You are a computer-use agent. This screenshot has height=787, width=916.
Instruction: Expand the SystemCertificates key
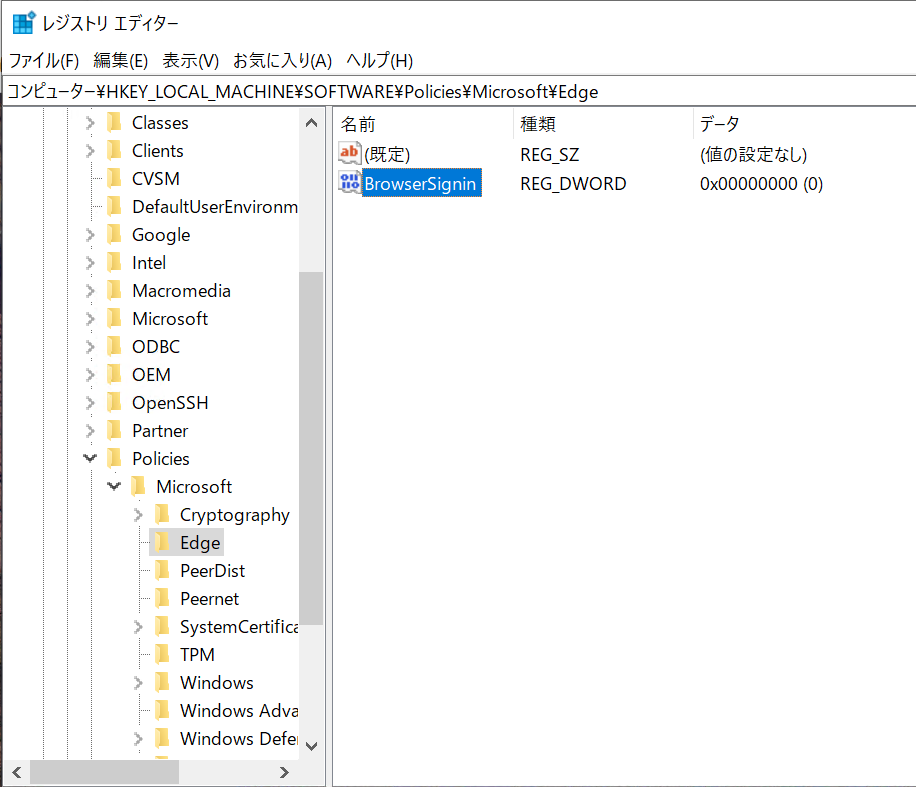pos(138,627)
